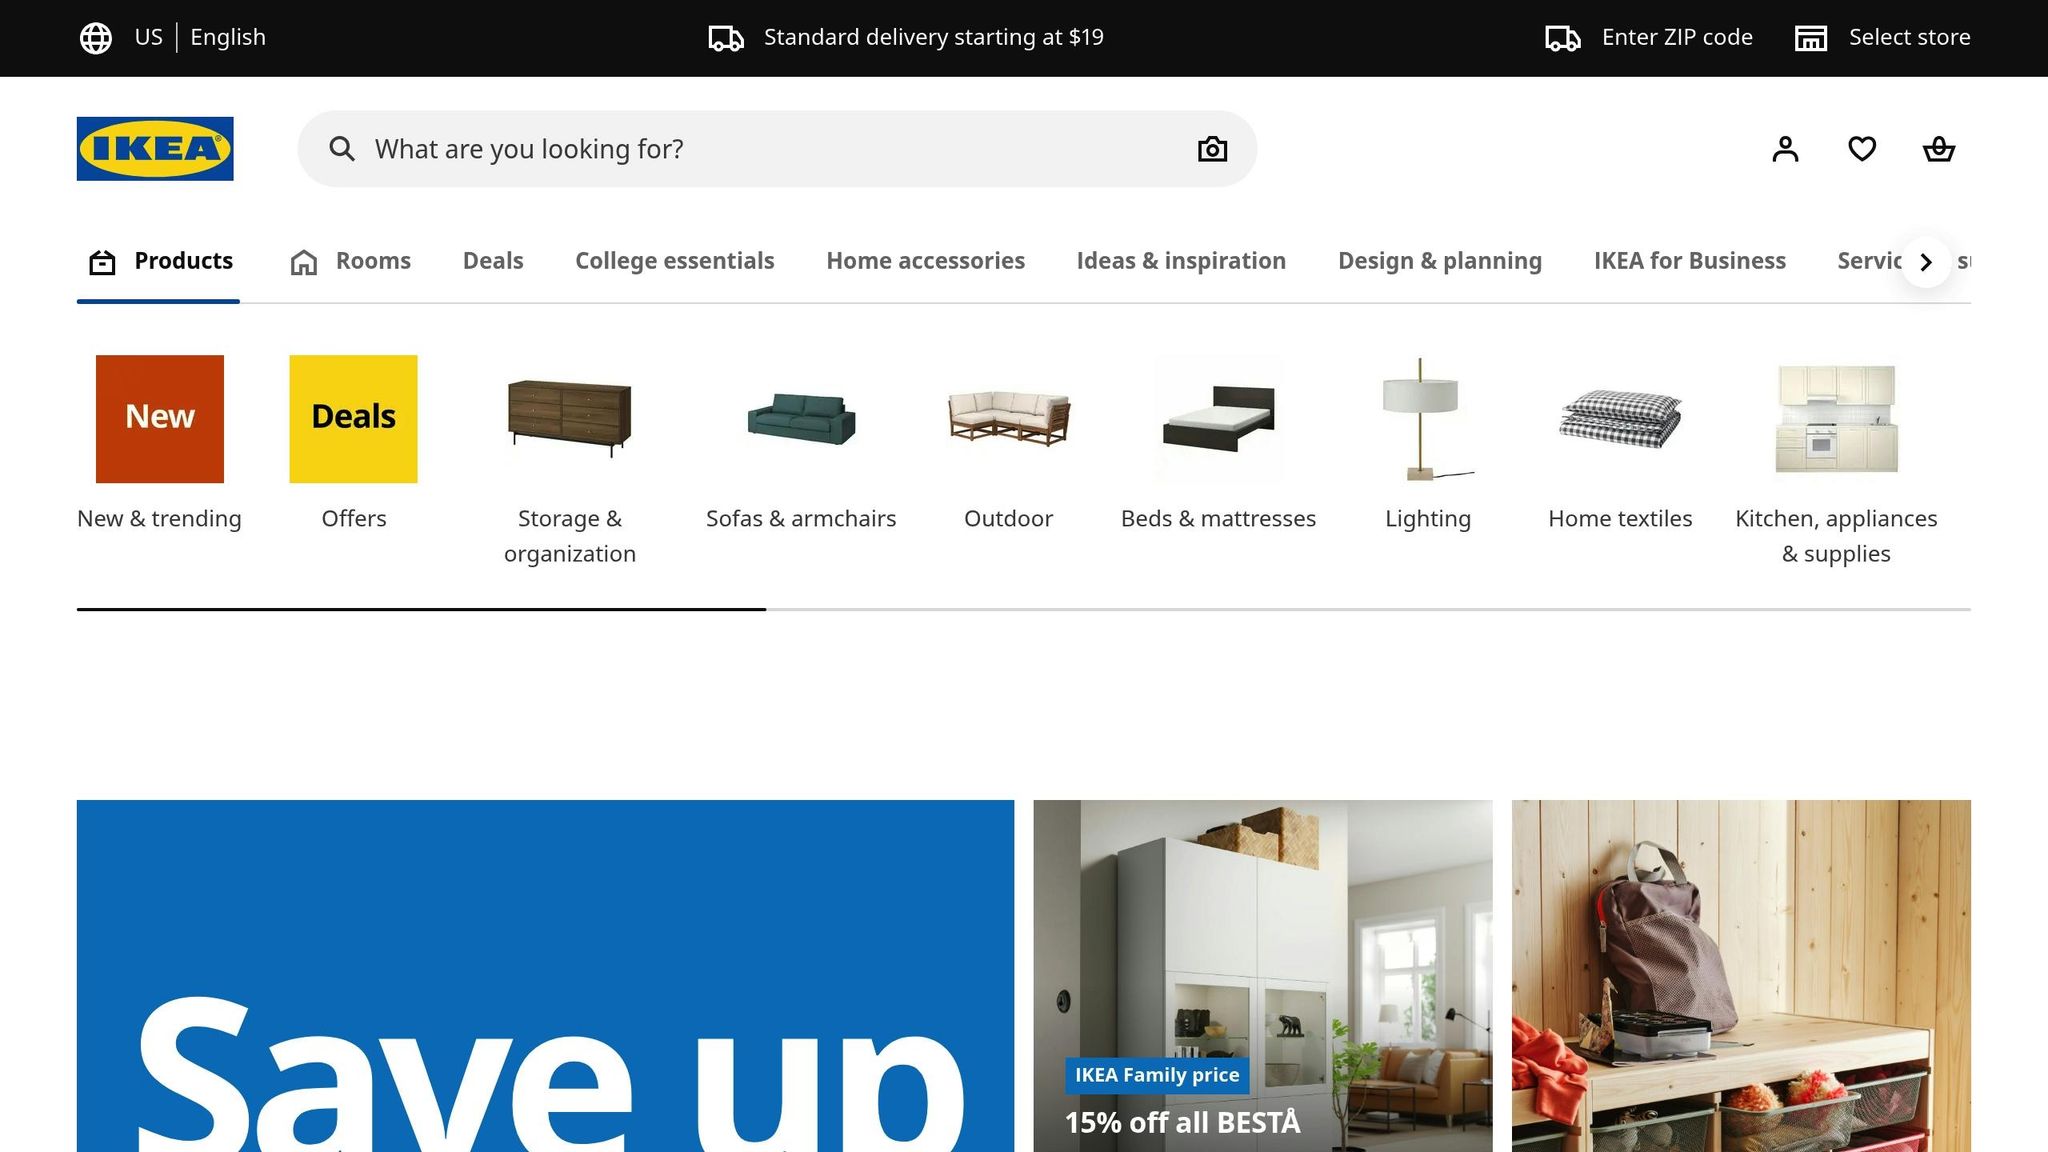Click the category carousel scroll bar

point(1023,609)
